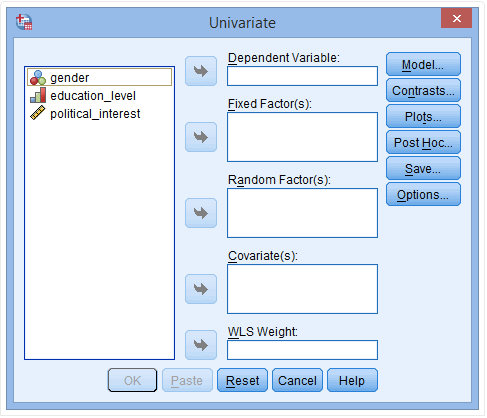Click the Reset button

tap(242, 380)
